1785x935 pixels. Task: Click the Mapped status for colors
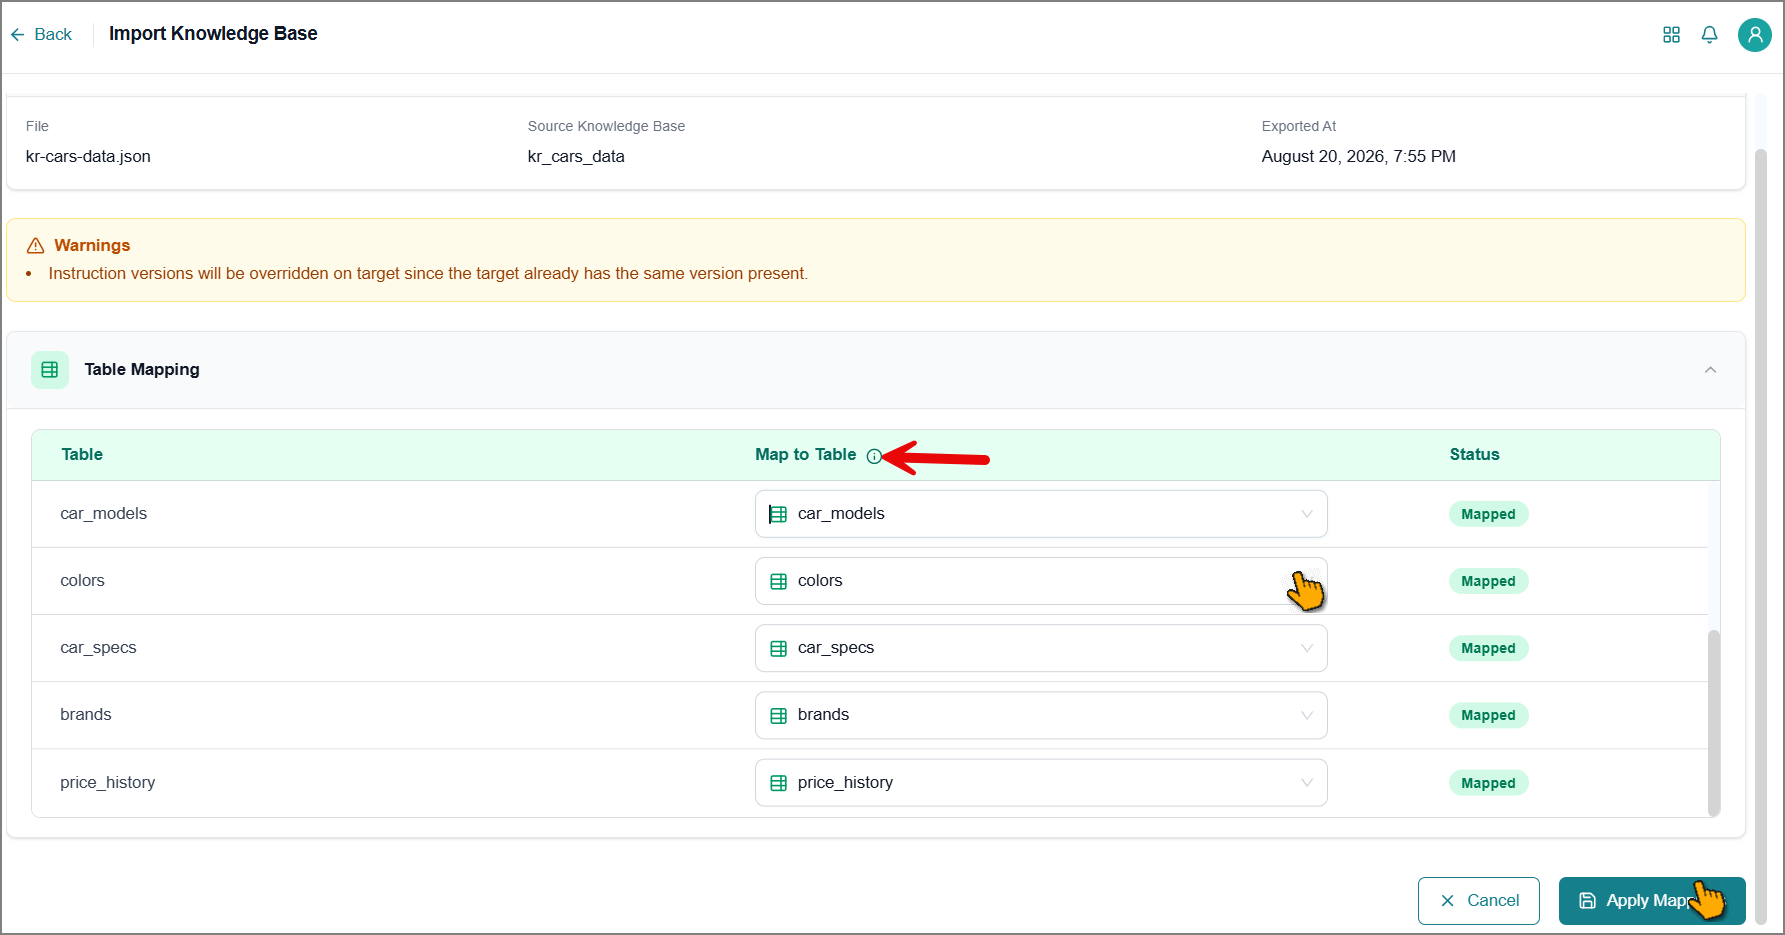[1488, 581]
